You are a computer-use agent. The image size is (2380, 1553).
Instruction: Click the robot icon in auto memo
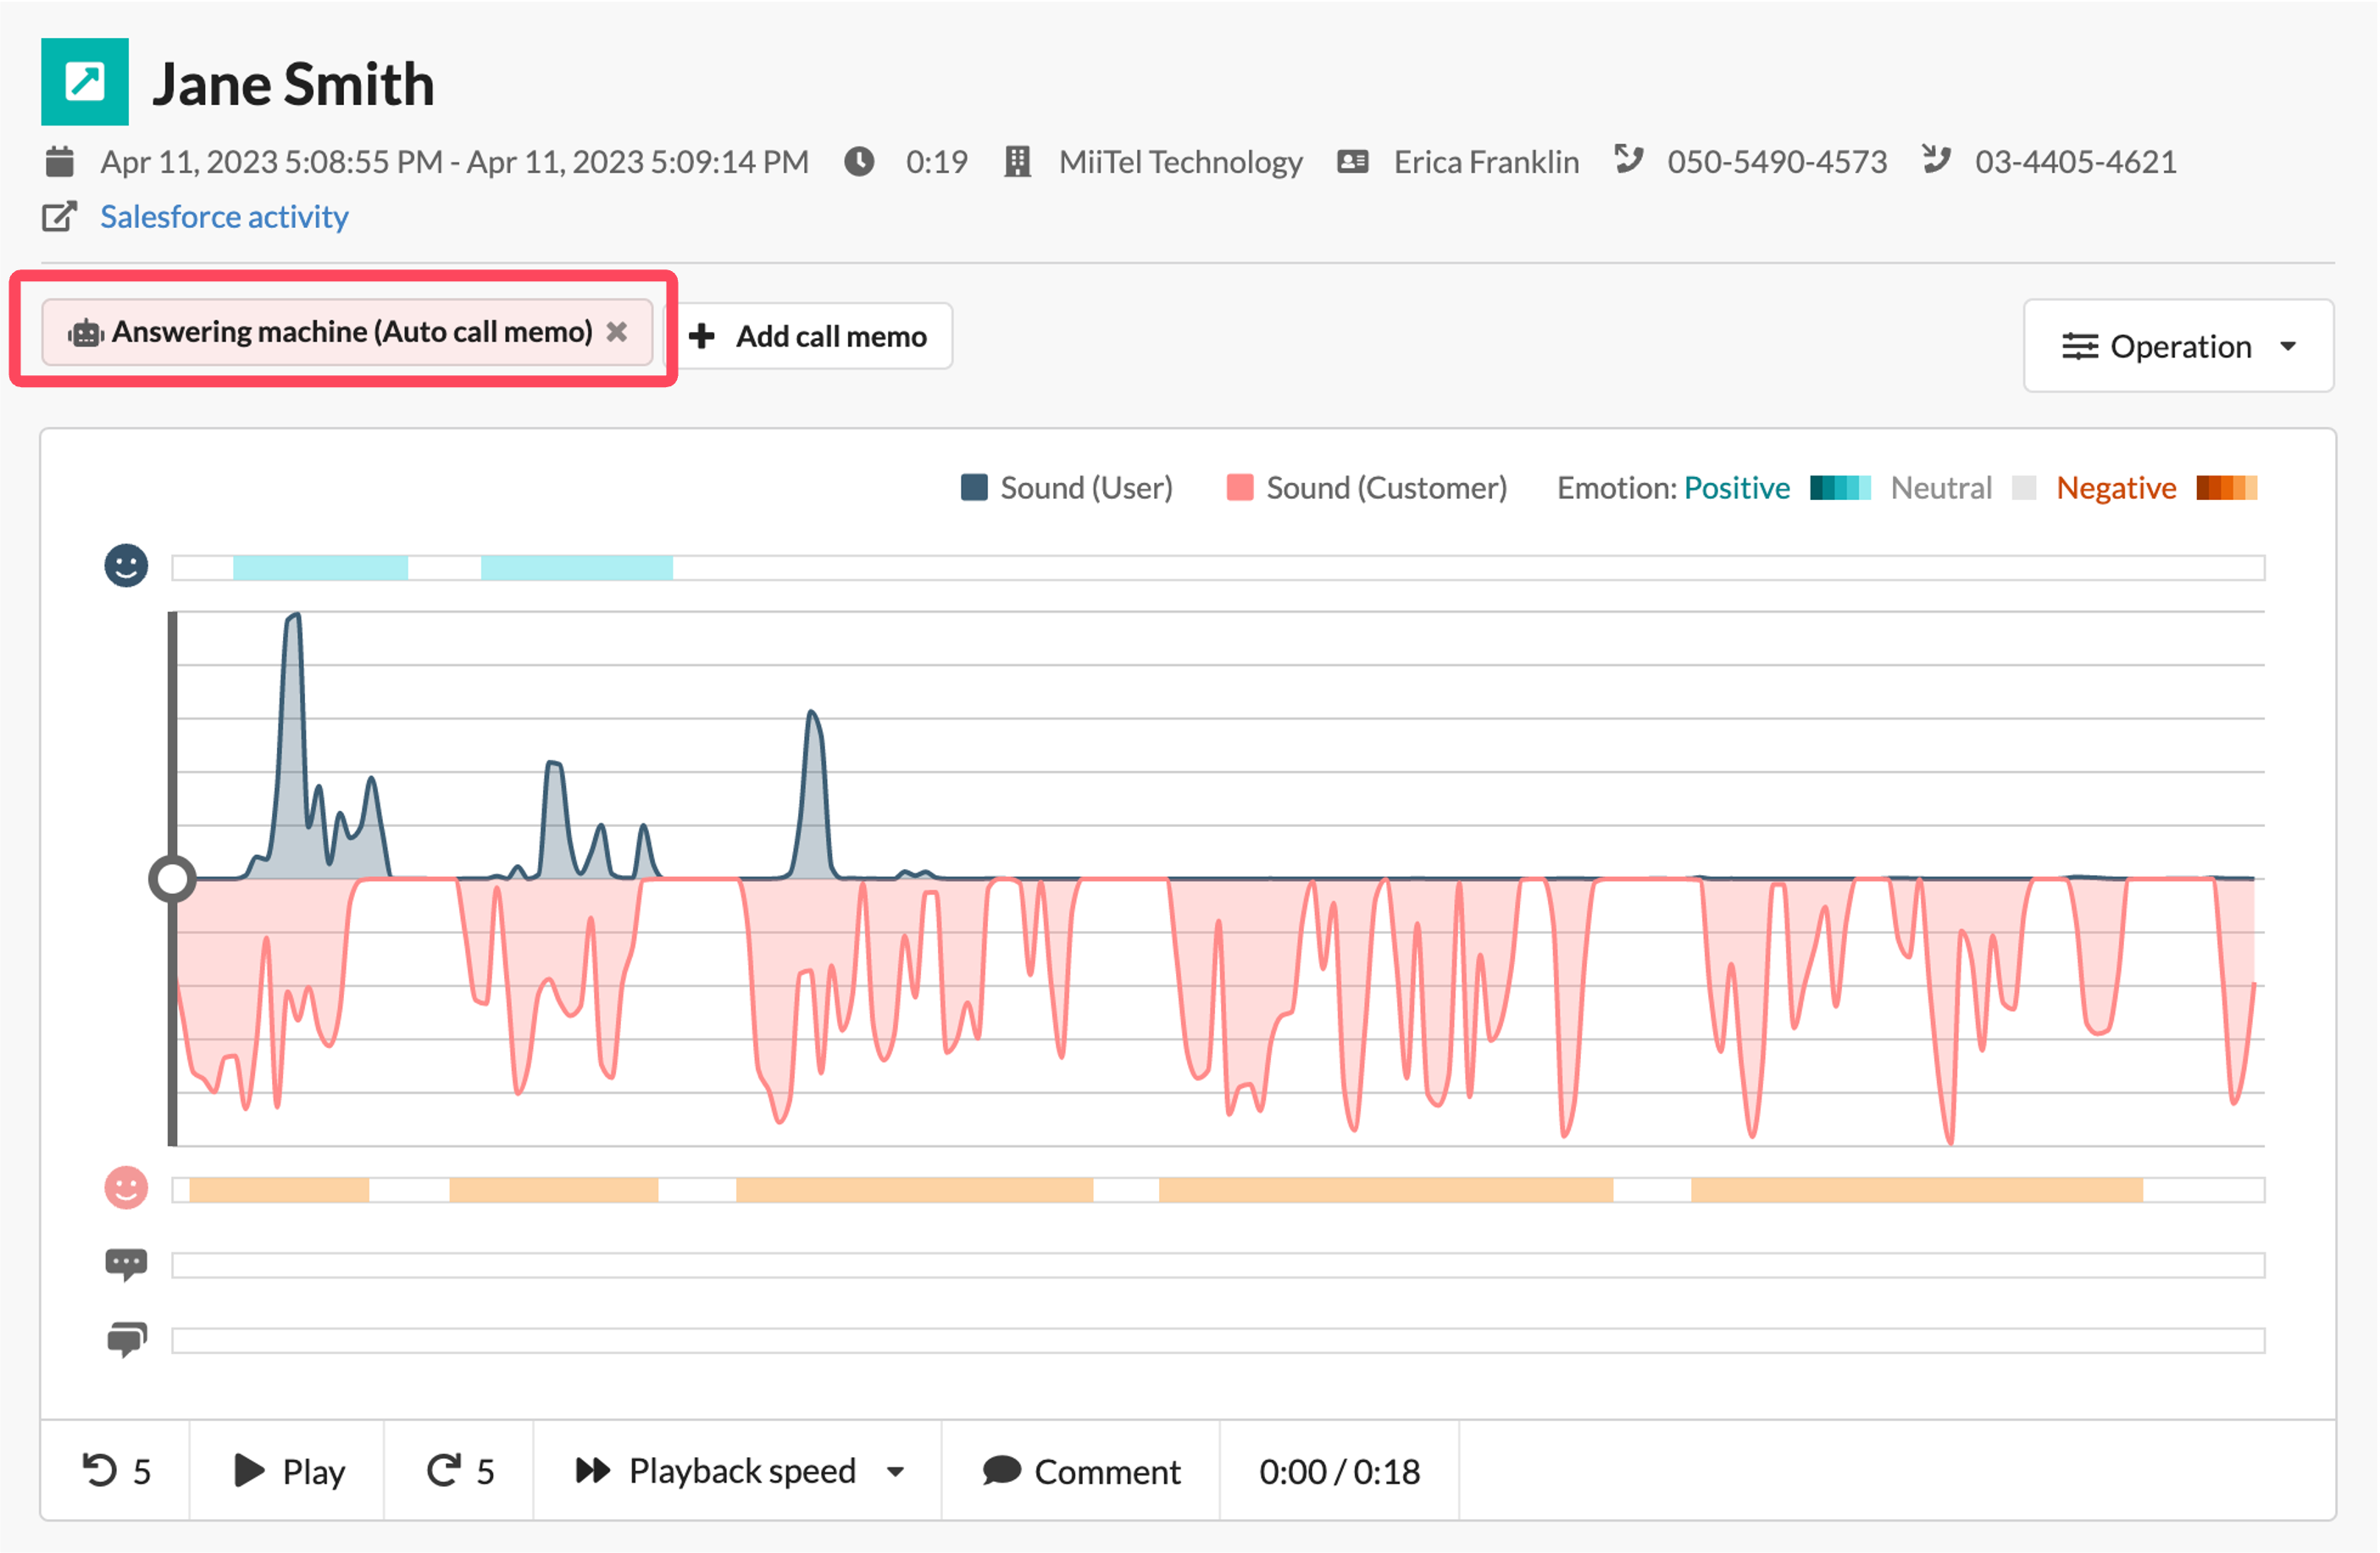coord(86,333)
